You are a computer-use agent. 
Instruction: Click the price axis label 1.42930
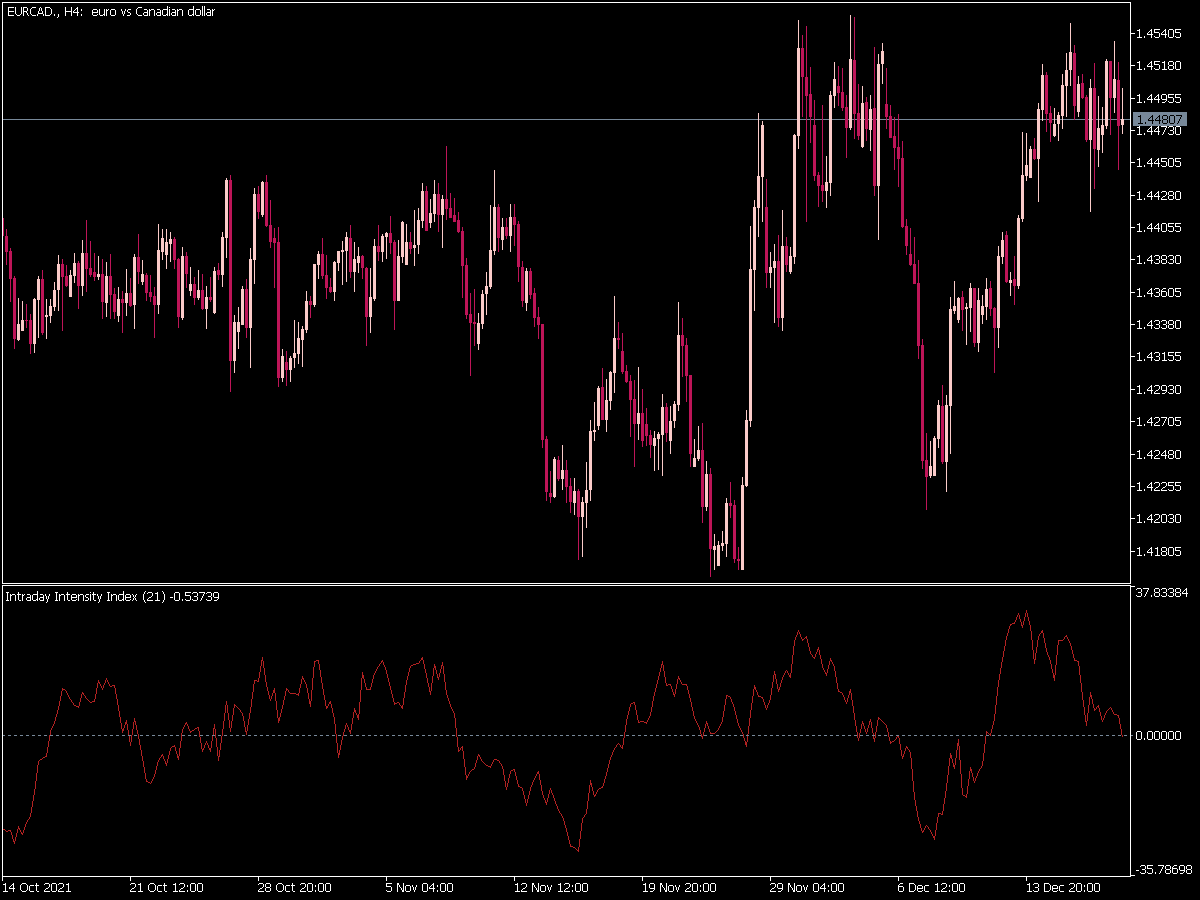tap(1158, 389)
